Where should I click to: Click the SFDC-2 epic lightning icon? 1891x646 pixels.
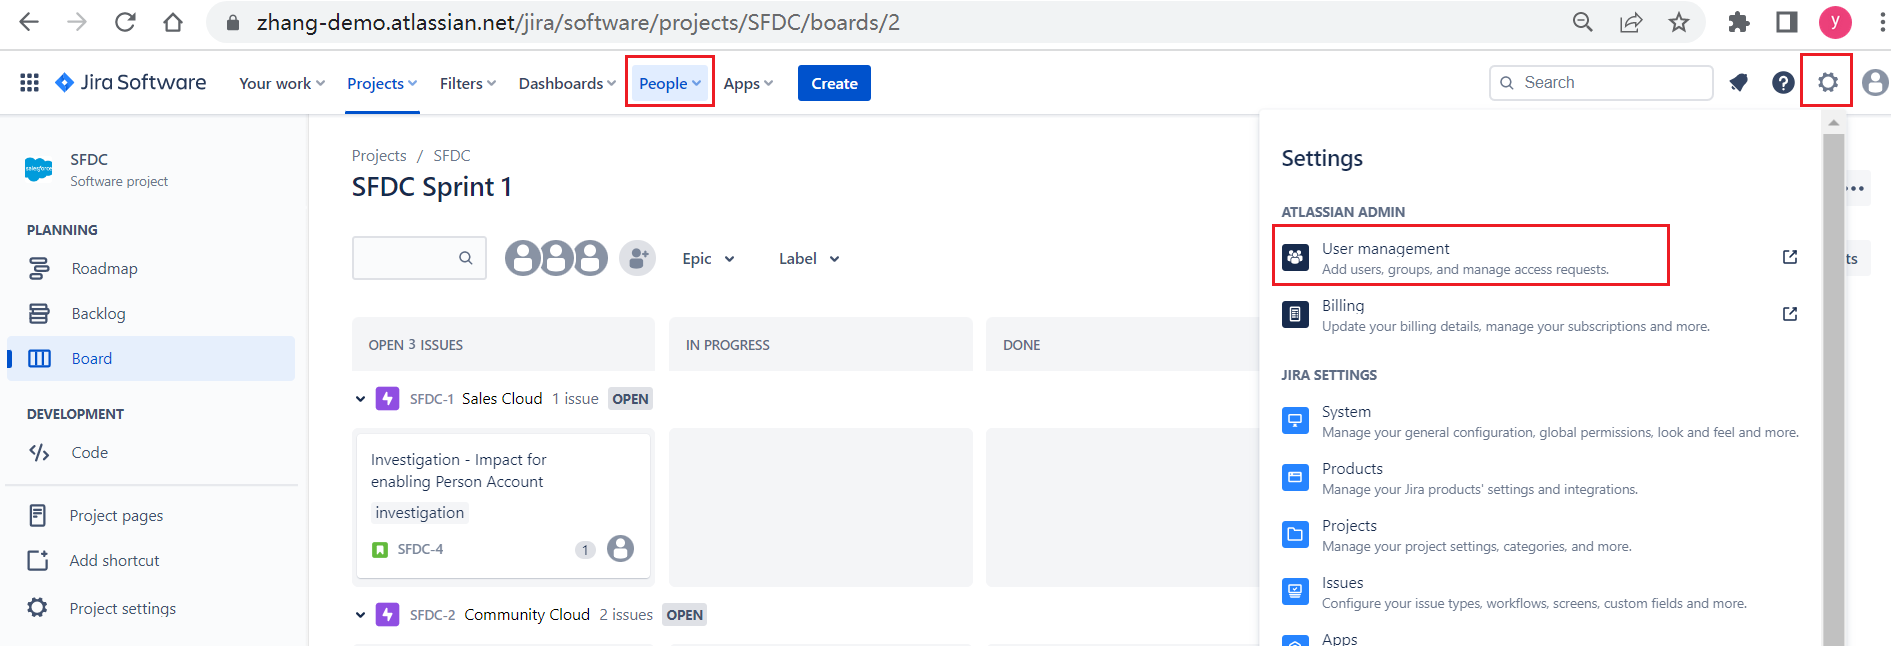click(387, 614)
